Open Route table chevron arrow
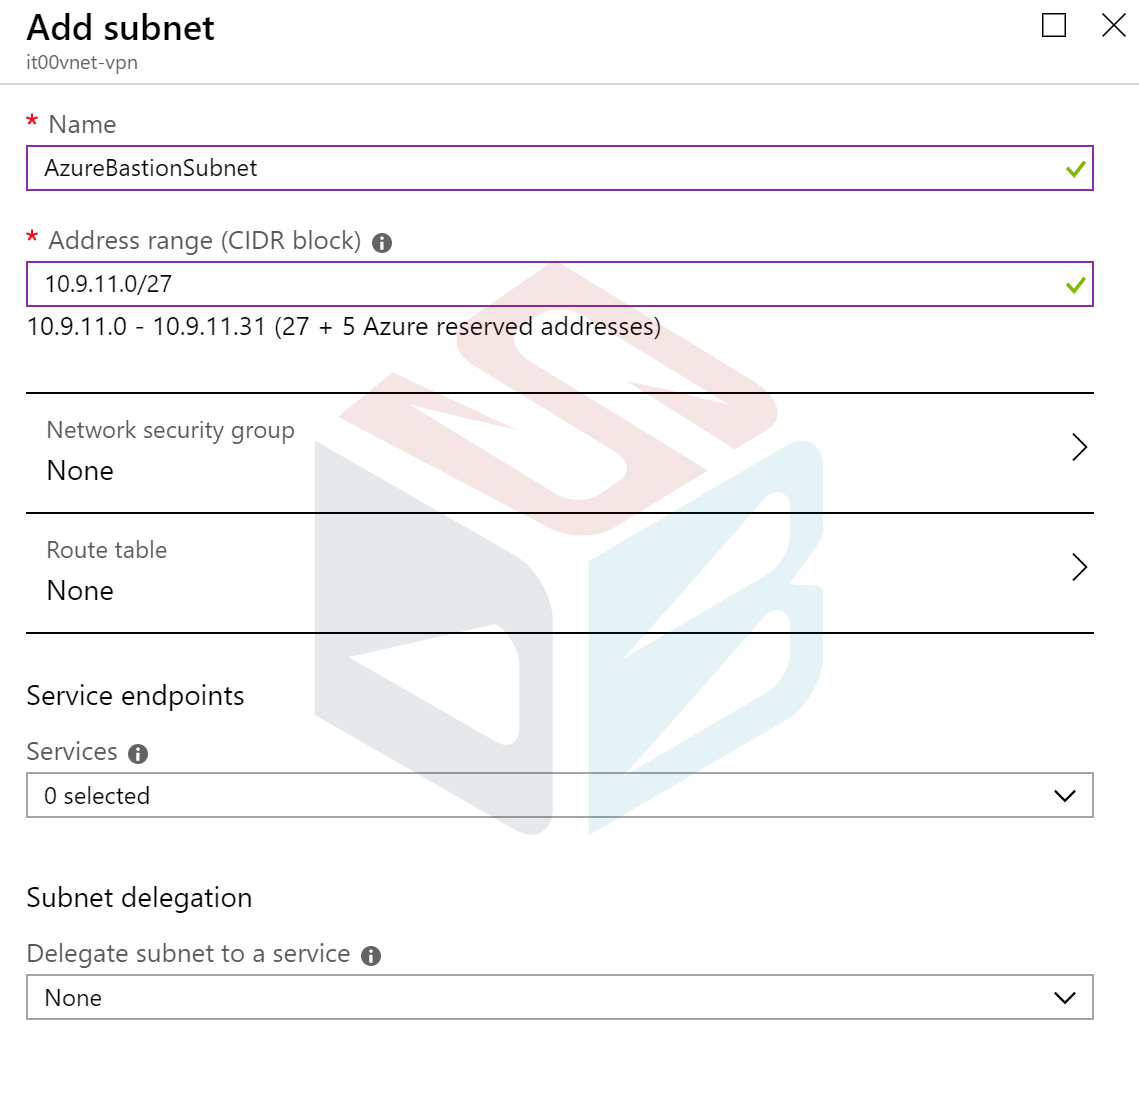Screen dimensions: 1139x1096 point(1079,567)
